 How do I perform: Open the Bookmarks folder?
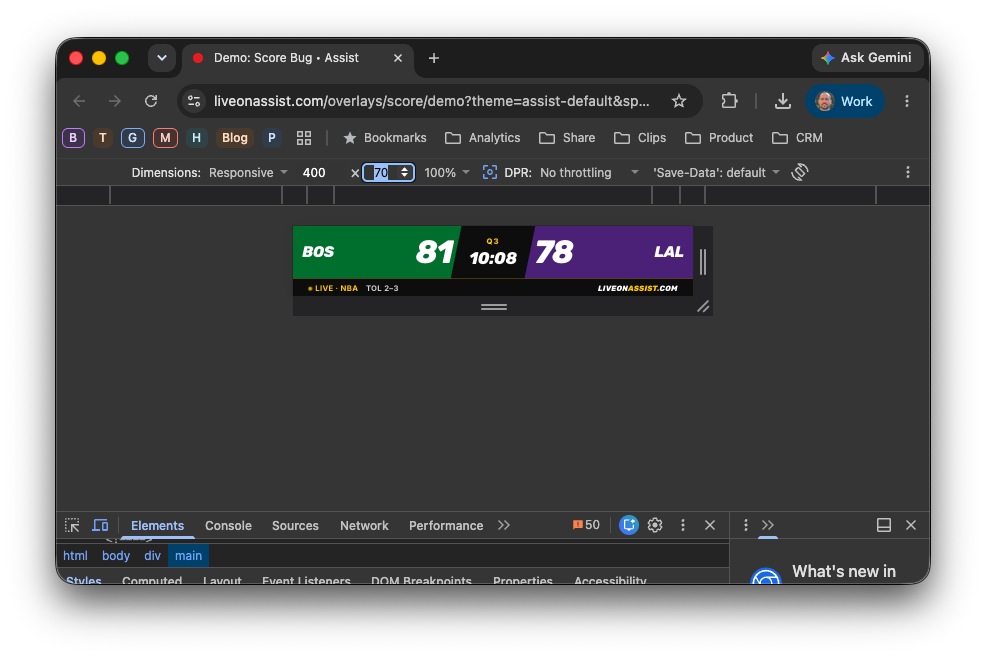385,138
